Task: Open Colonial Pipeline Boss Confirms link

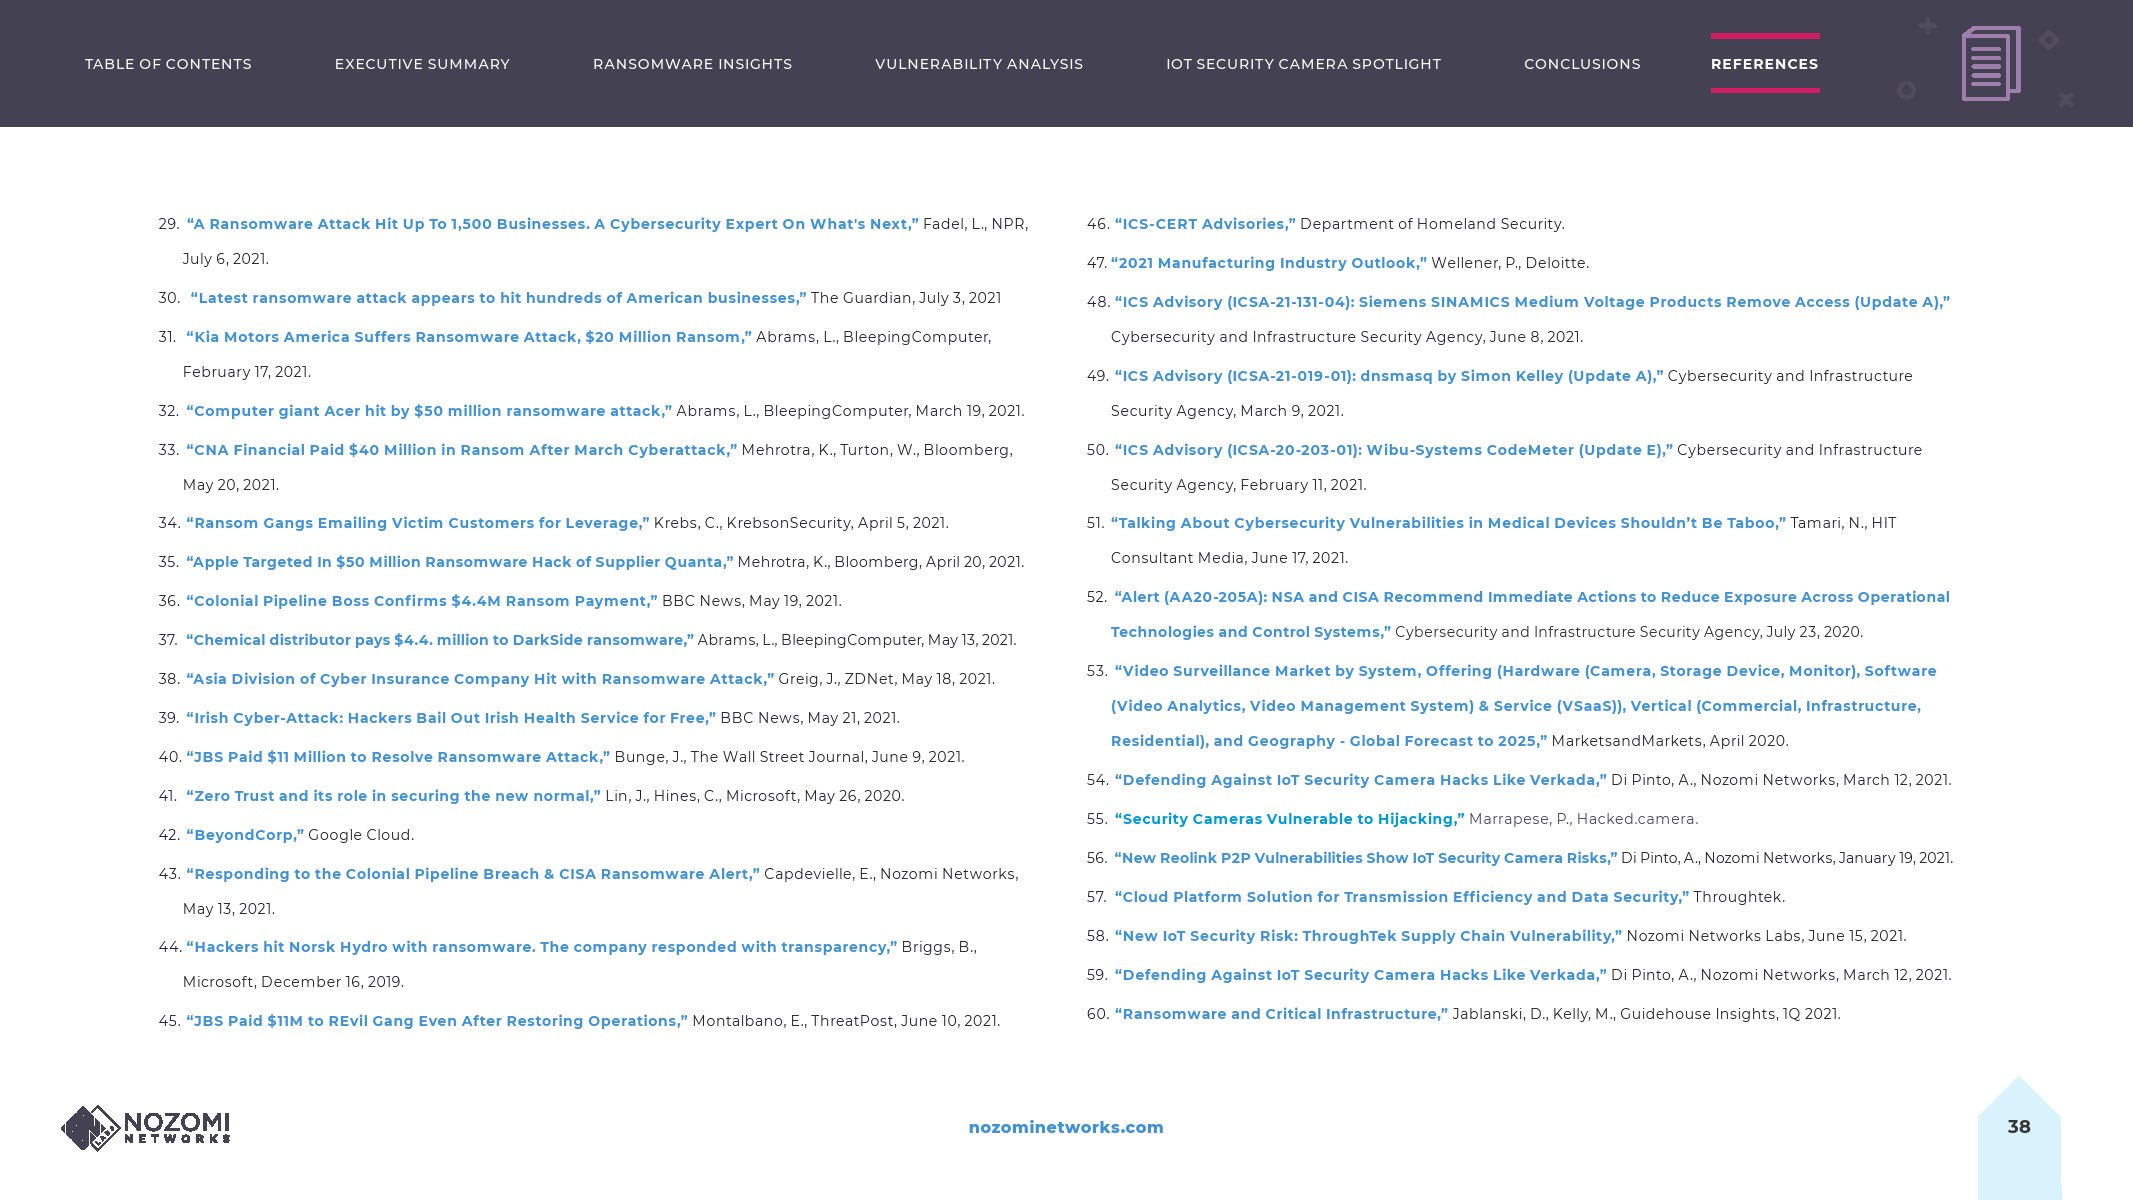Action: (421, 601)
